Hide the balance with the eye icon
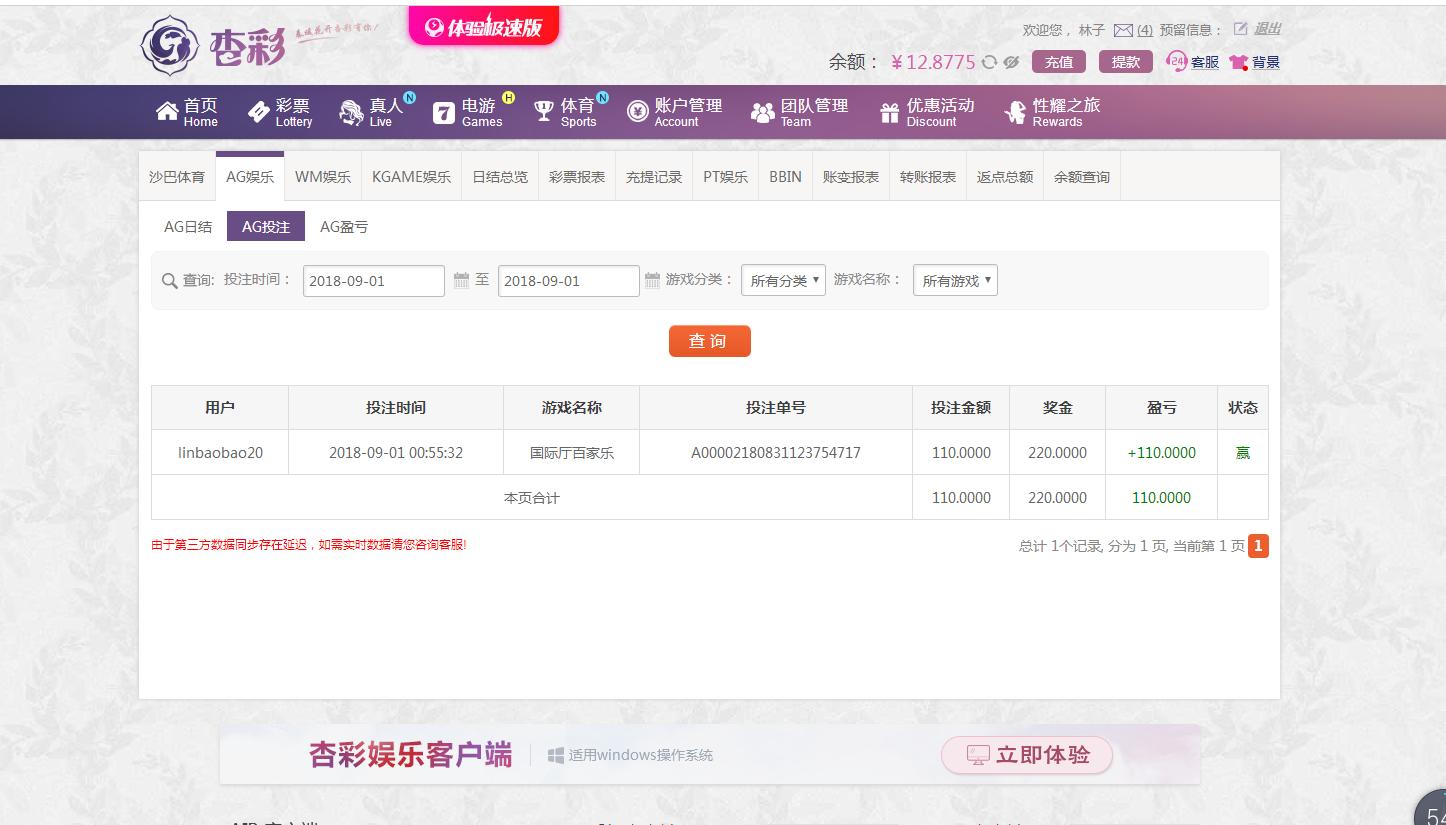Image resolution: width=1446 pixels, height=825 pixels. click(1010, 62)
